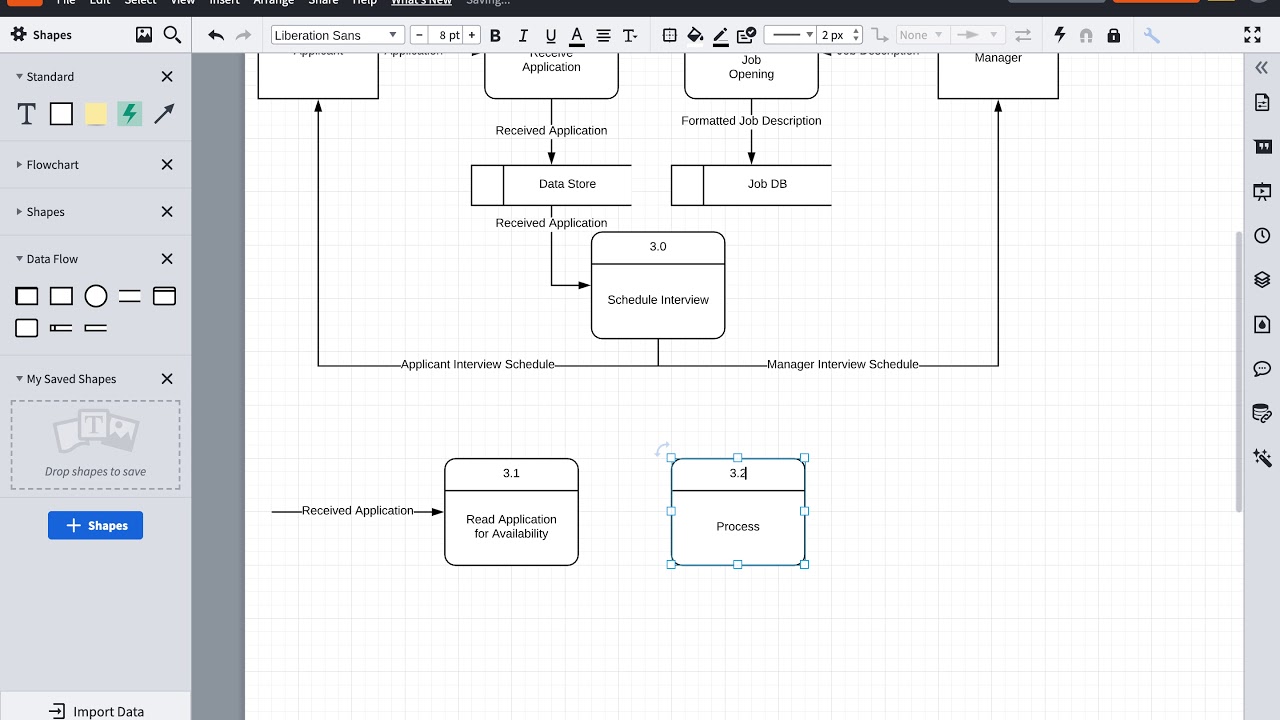The image size is (1280, 720).
Task: Open the layers panel icon
Action: tap(1262, 280)
